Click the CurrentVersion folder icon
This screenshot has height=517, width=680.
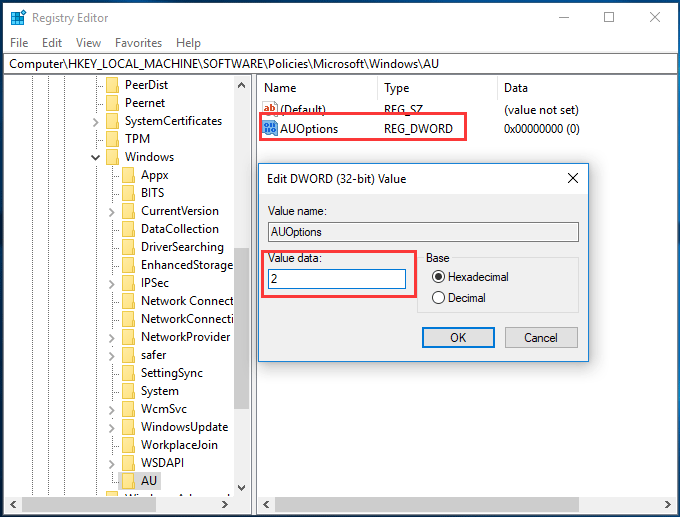click(x=128, y=211)
